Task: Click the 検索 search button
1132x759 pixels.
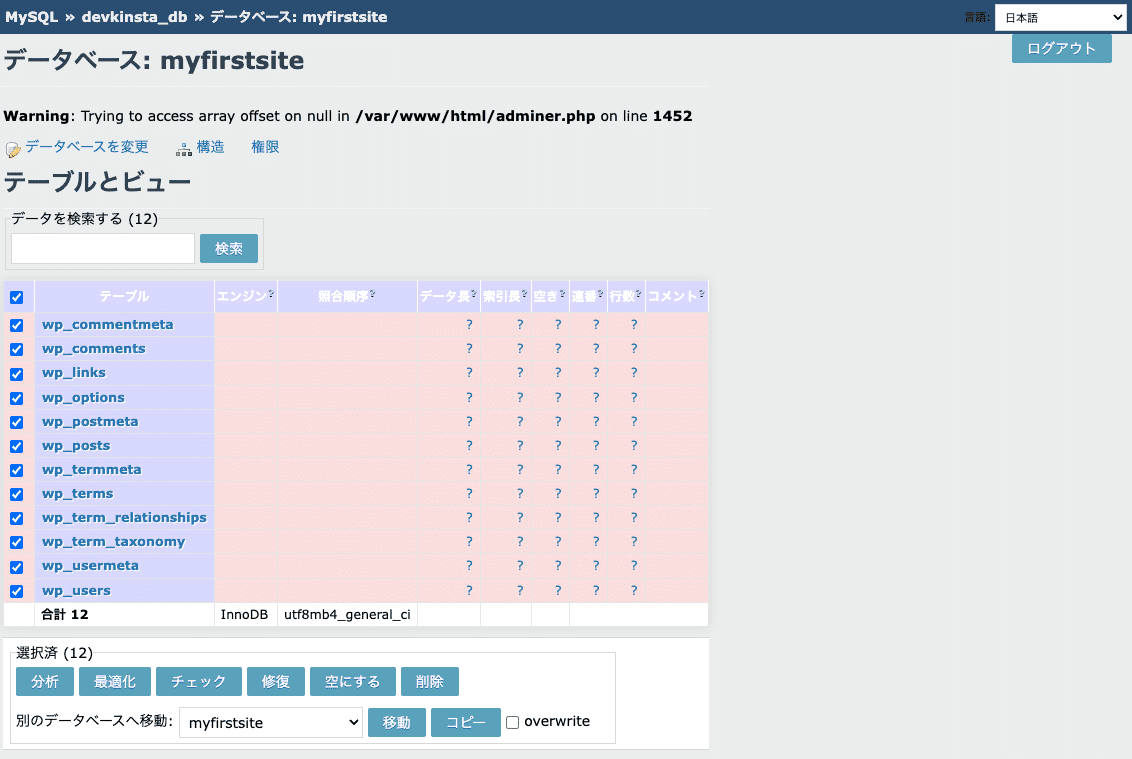Action: (x=229, y=248)
